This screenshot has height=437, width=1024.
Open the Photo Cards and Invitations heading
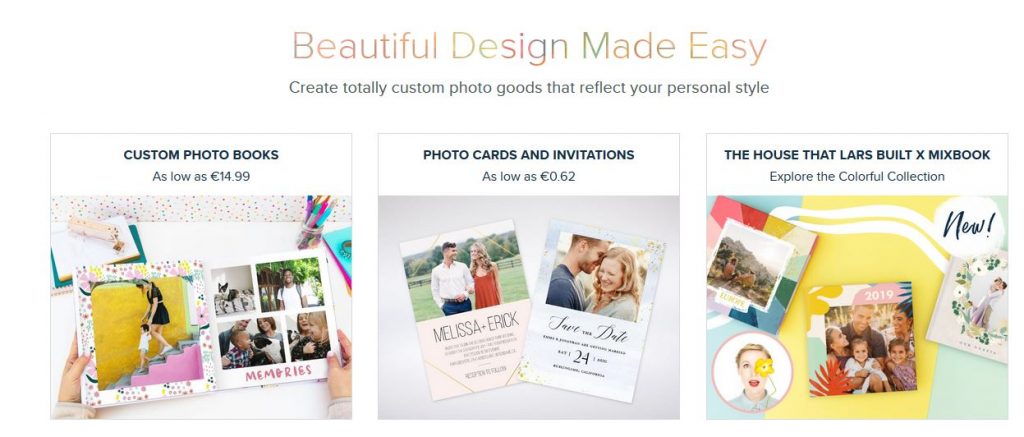(x=528, y=155)
